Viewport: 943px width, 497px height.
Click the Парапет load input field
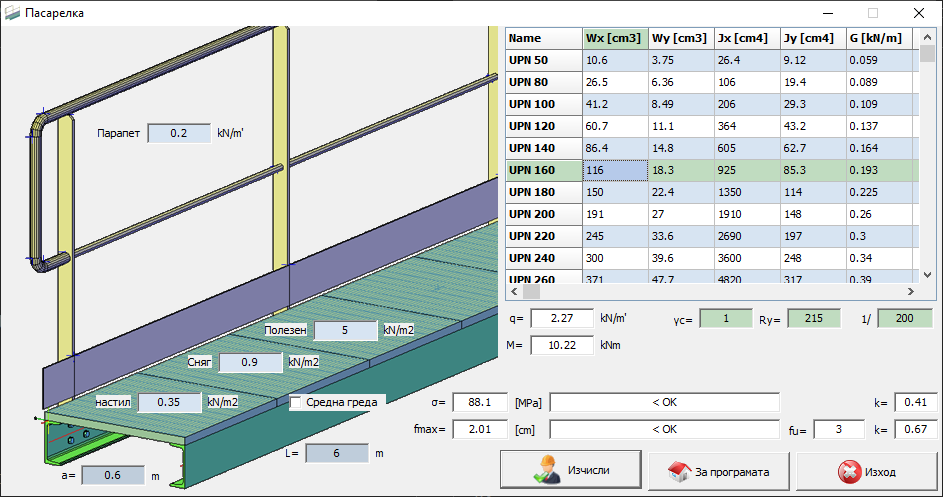point(179,133)
